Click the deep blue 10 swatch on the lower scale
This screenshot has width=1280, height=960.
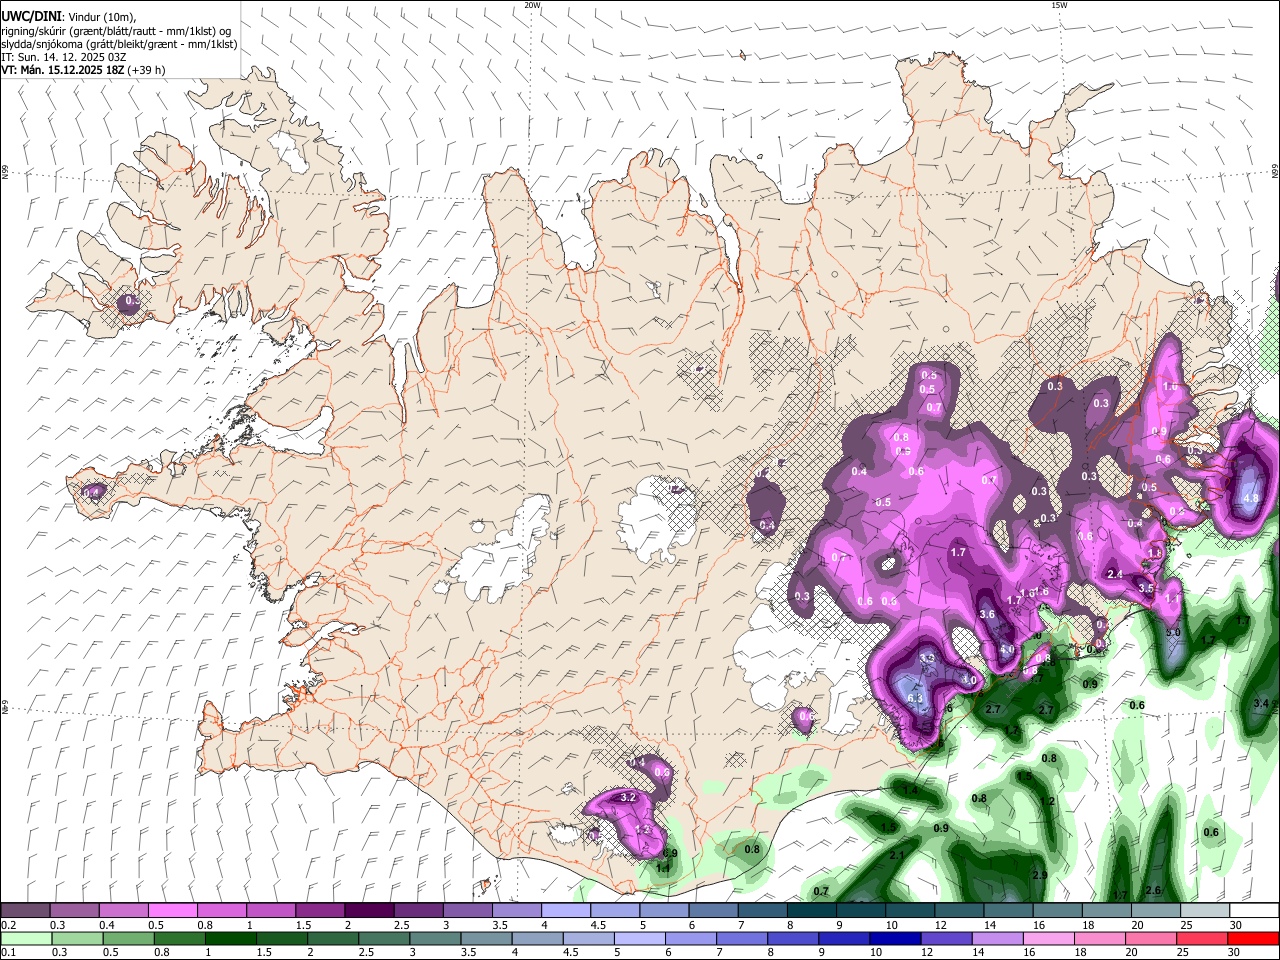coord(896,938)
